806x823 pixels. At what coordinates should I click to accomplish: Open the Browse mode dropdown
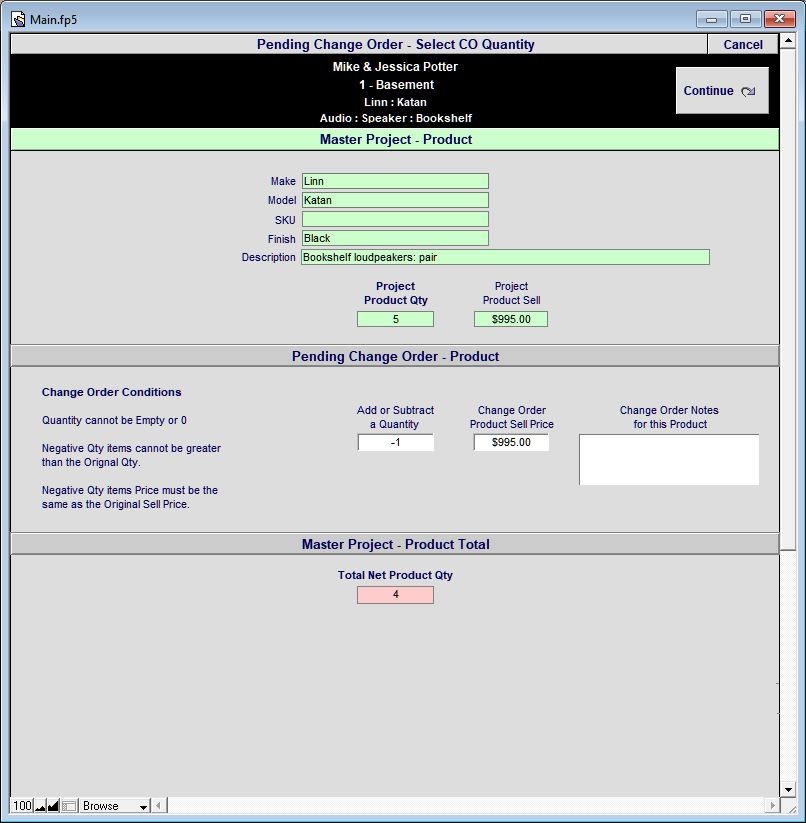(115, 806)
